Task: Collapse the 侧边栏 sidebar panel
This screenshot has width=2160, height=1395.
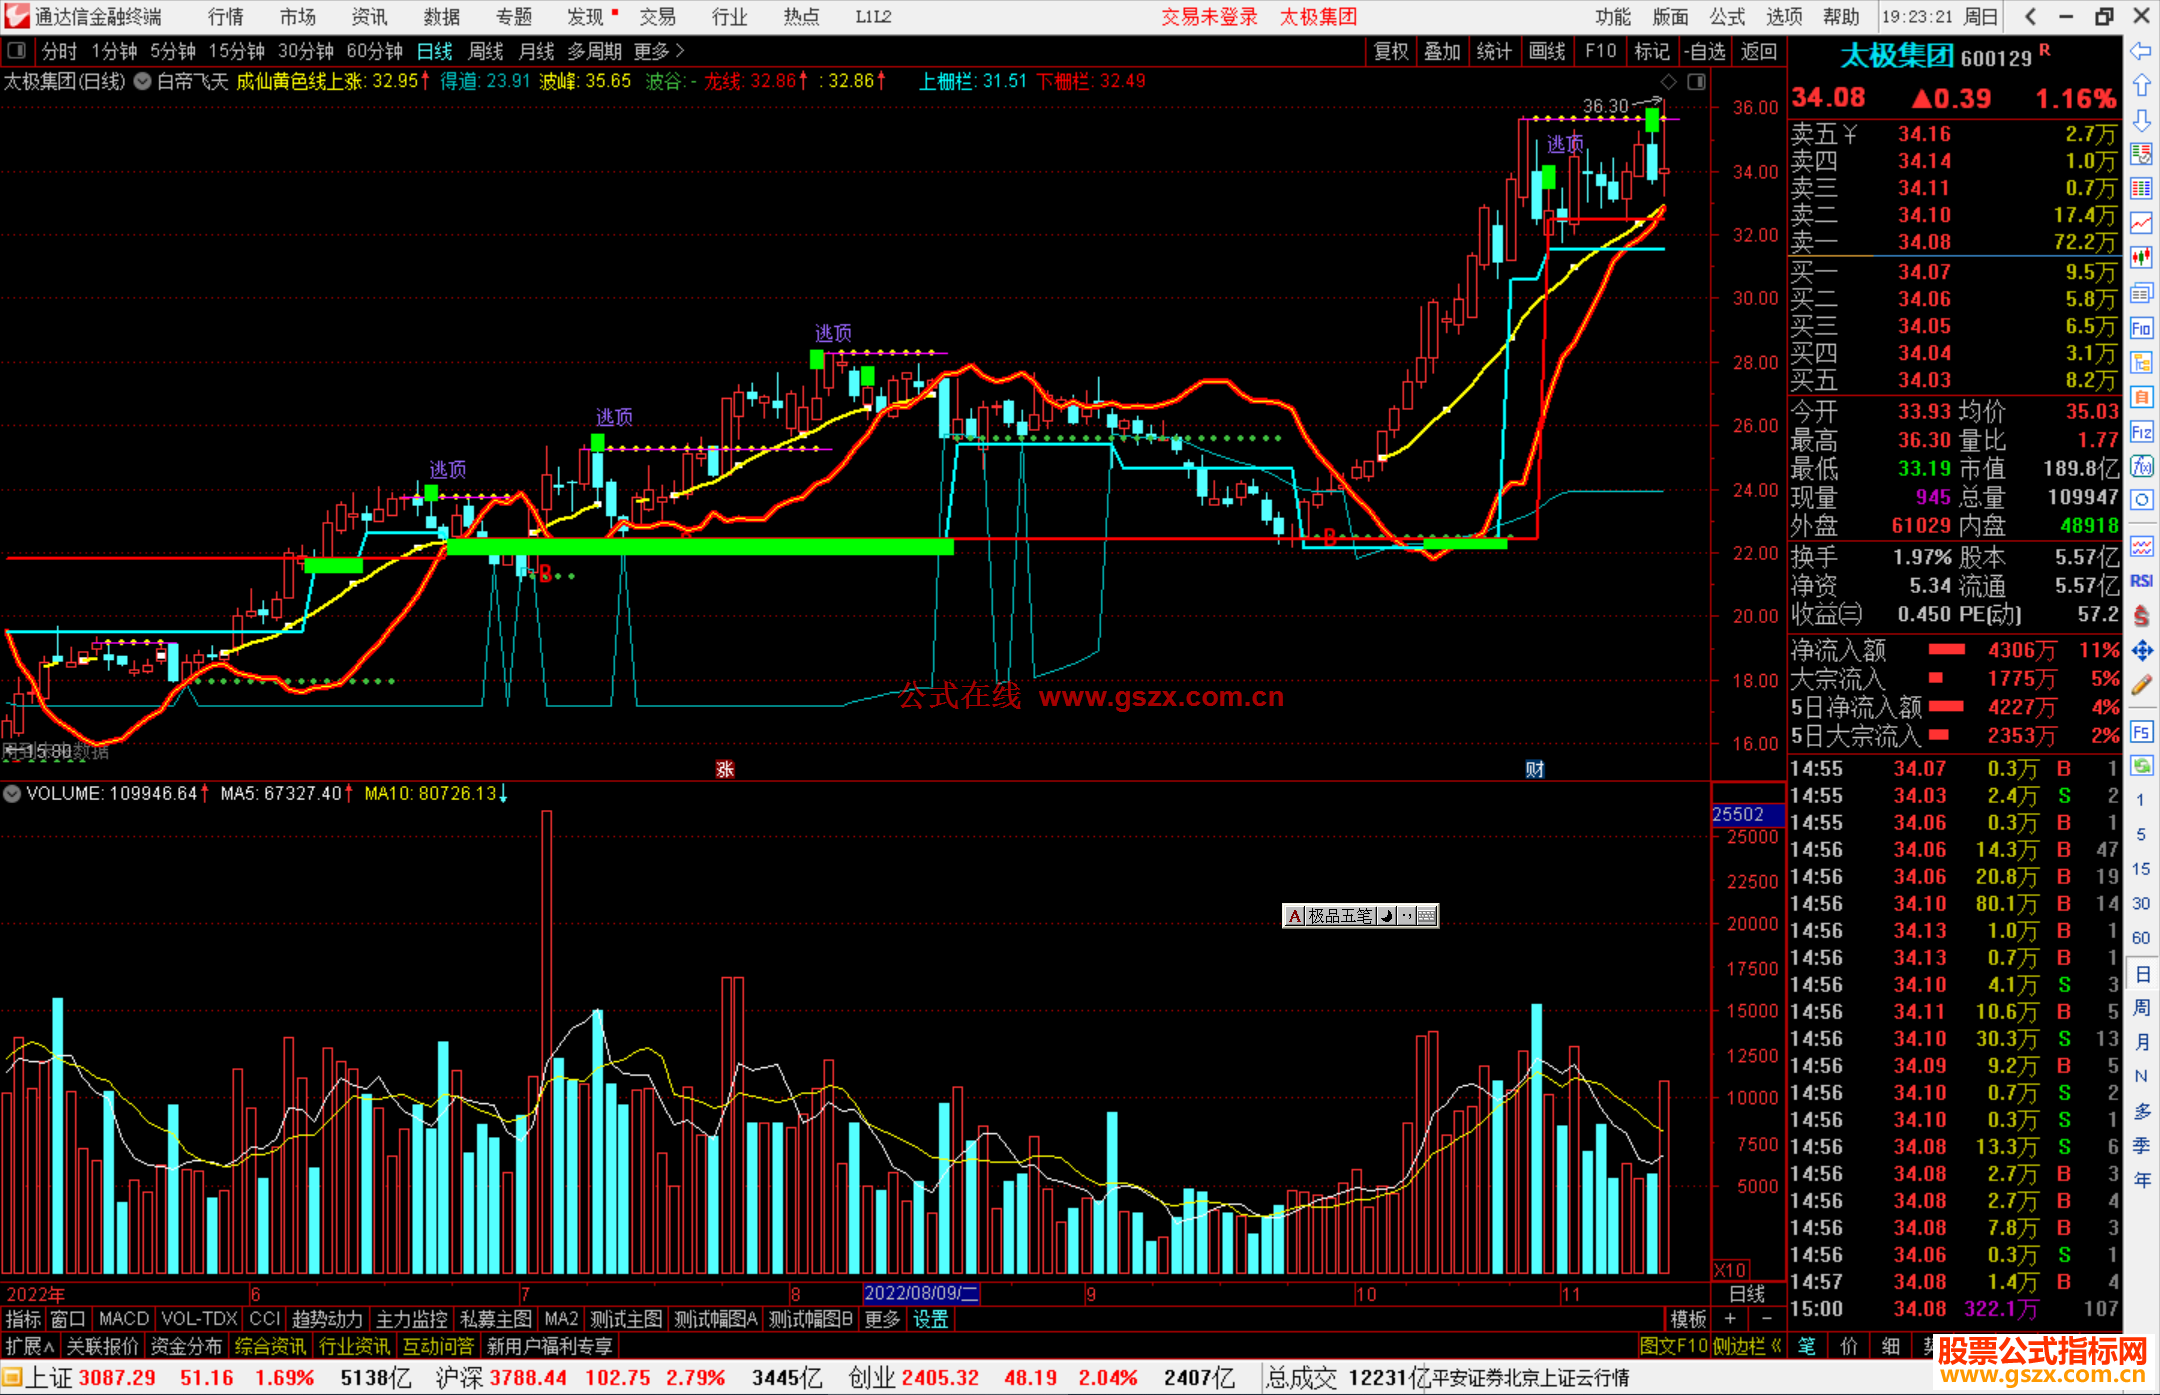Action: tap(1747, 1346)
